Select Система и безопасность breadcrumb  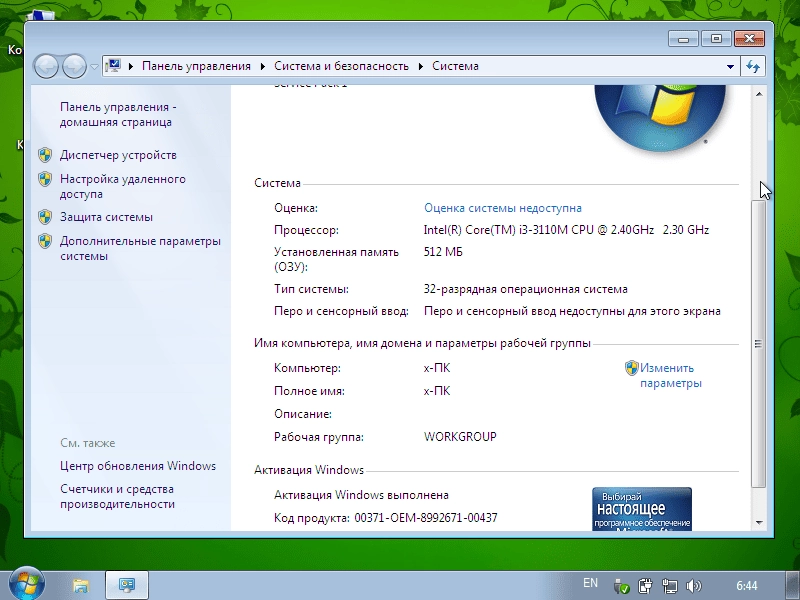(x=341, y=66)
